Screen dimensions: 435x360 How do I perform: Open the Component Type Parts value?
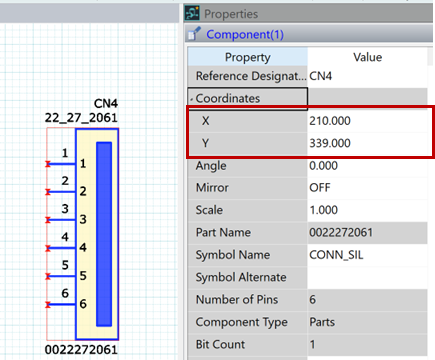tap(367, 322)
